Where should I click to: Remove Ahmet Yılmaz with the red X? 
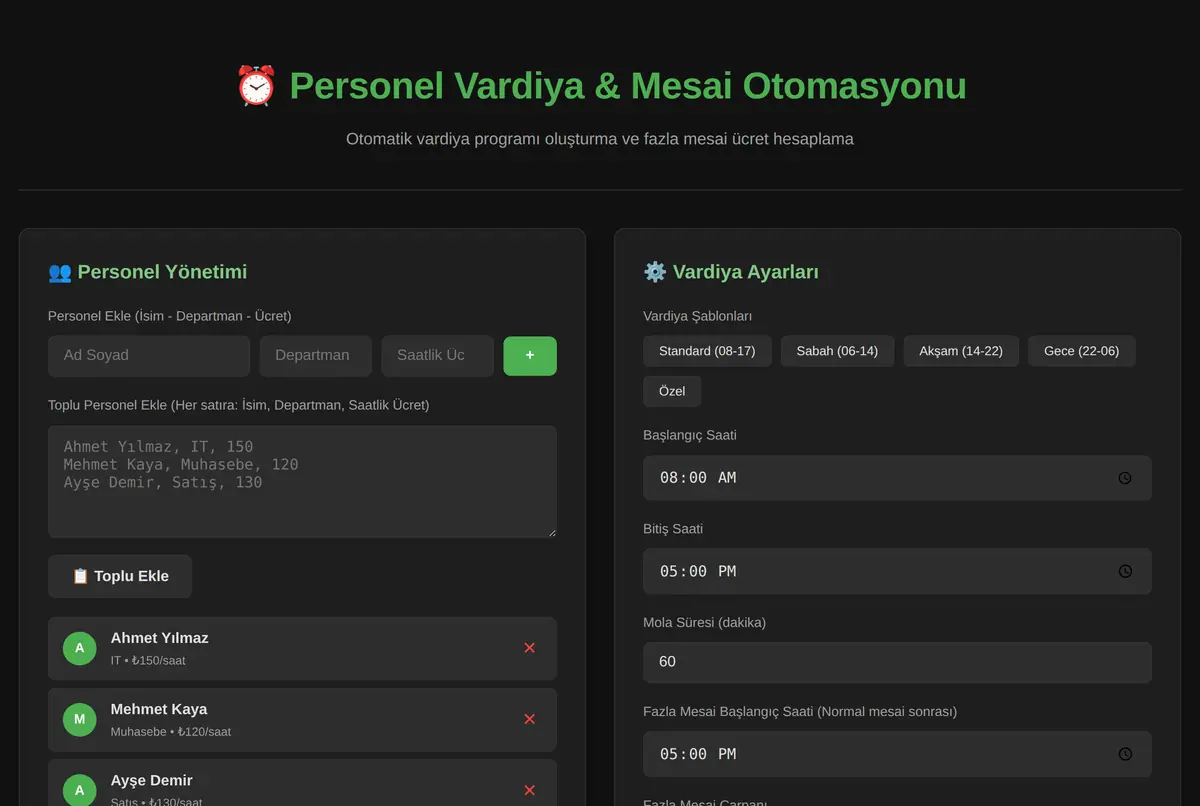coord(529,648)
